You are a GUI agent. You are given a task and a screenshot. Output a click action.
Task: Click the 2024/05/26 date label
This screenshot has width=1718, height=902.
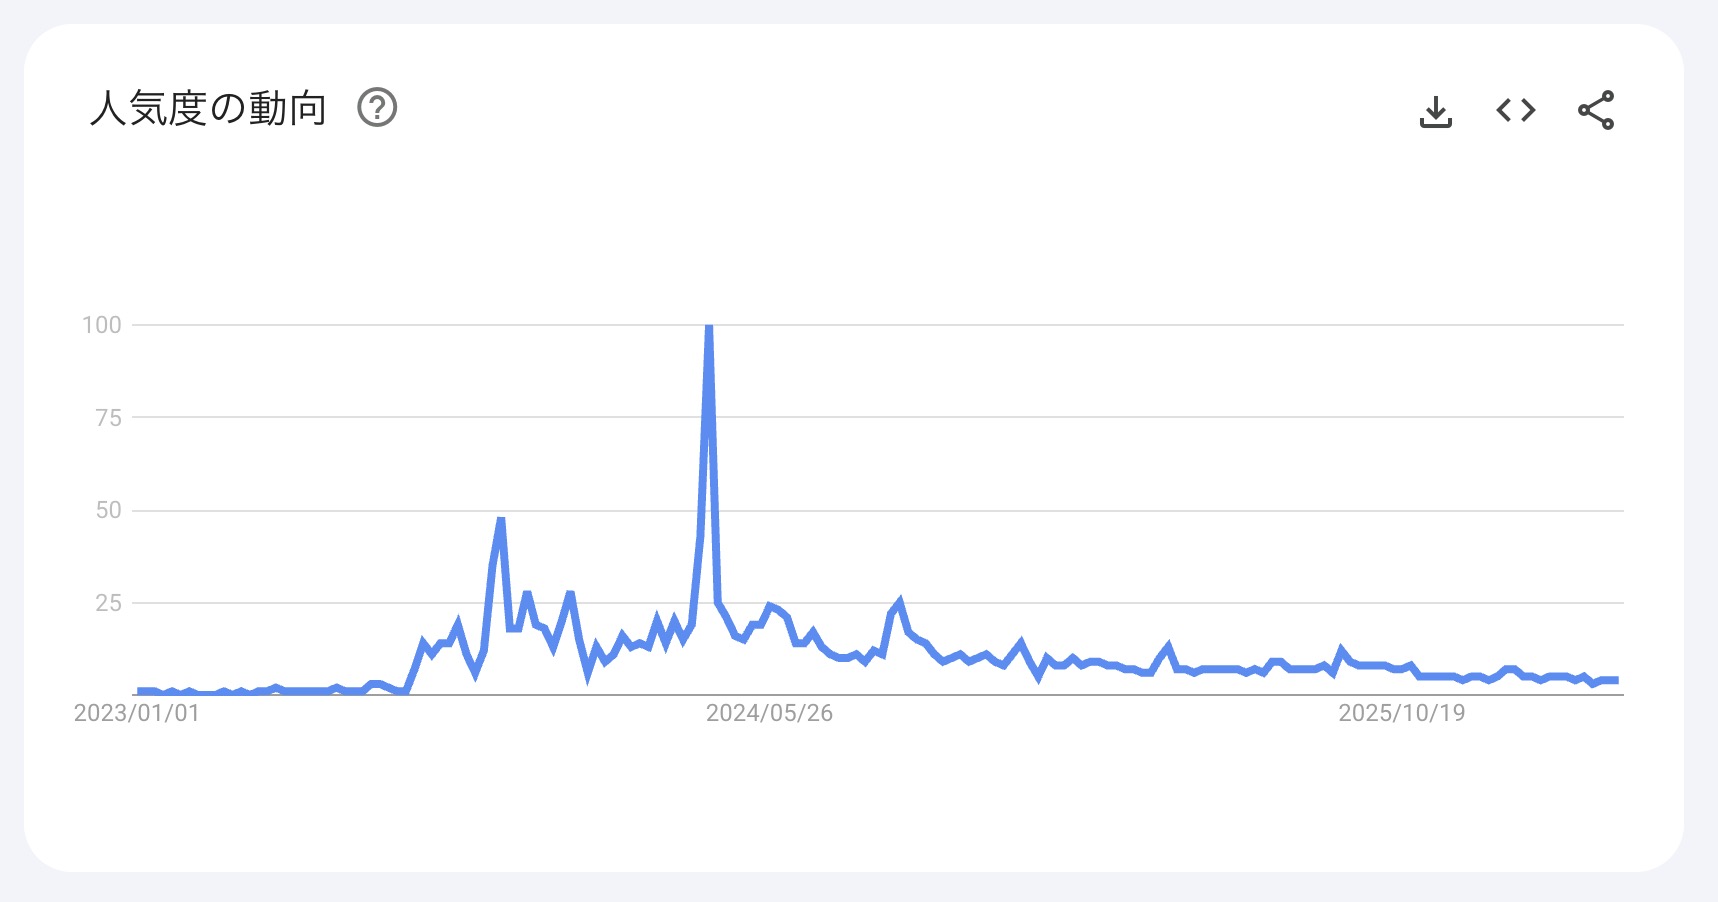coord(769,713)
